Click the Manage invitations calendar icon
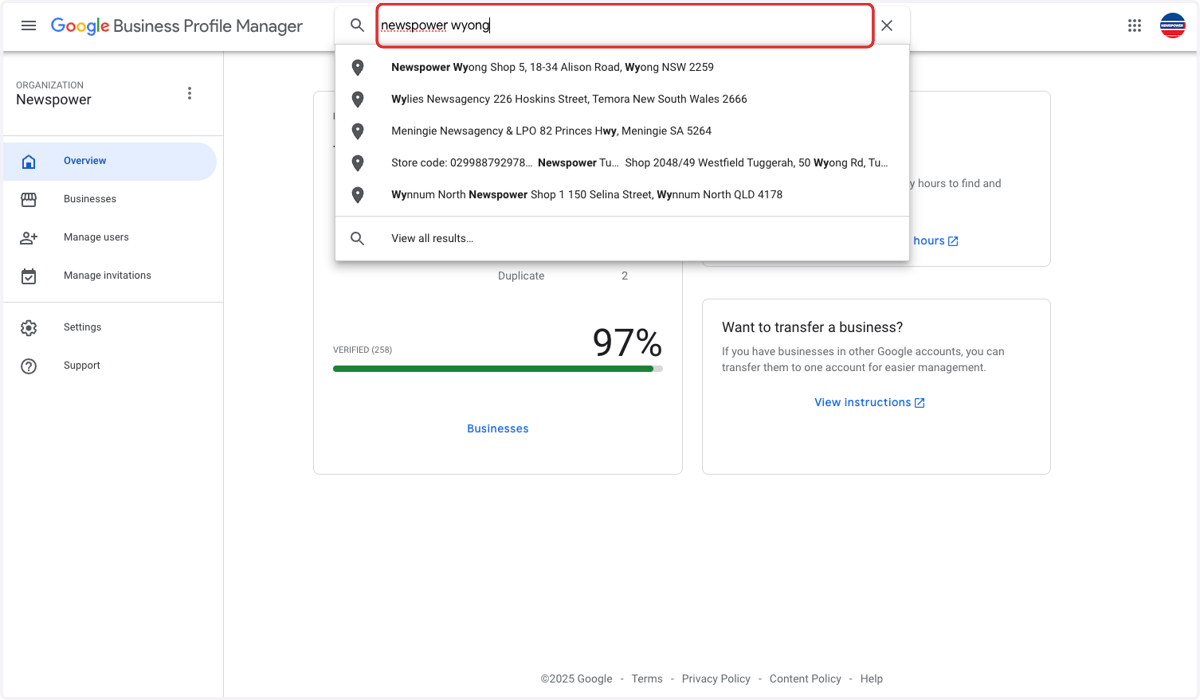 29,275
